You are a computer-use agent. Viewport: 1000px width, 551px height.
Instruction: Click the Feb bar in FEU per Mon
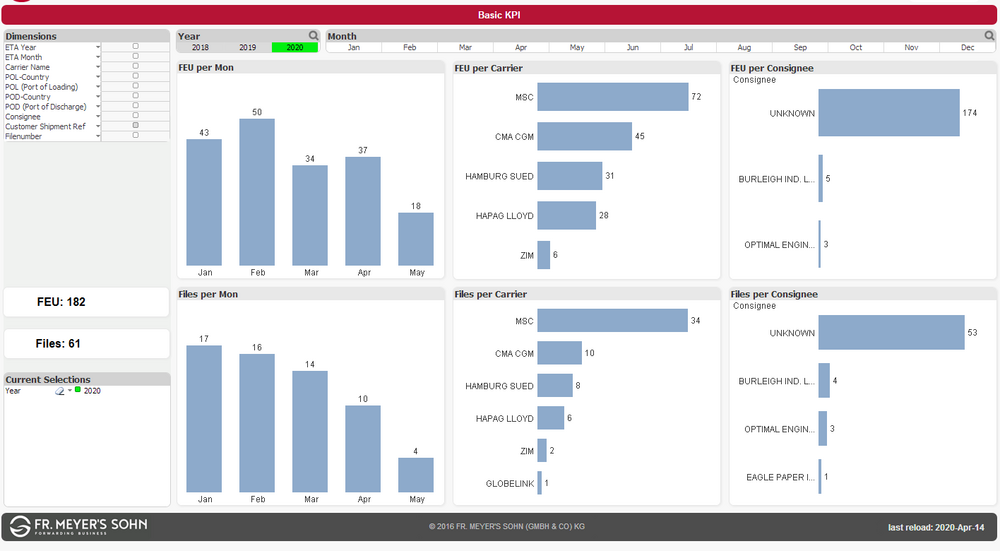coord(256,192)
